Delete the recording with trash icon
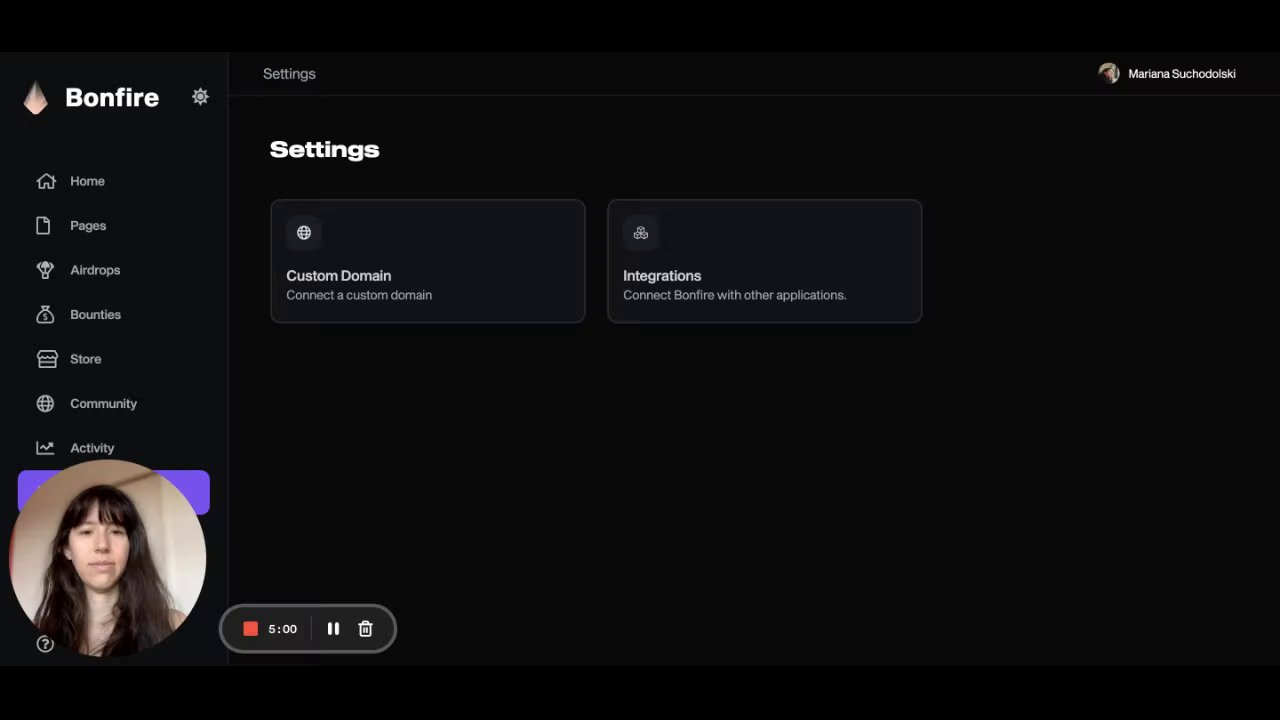Image resolution: width=1280 pixels, height=720 pixels. (x=365, y=629)
